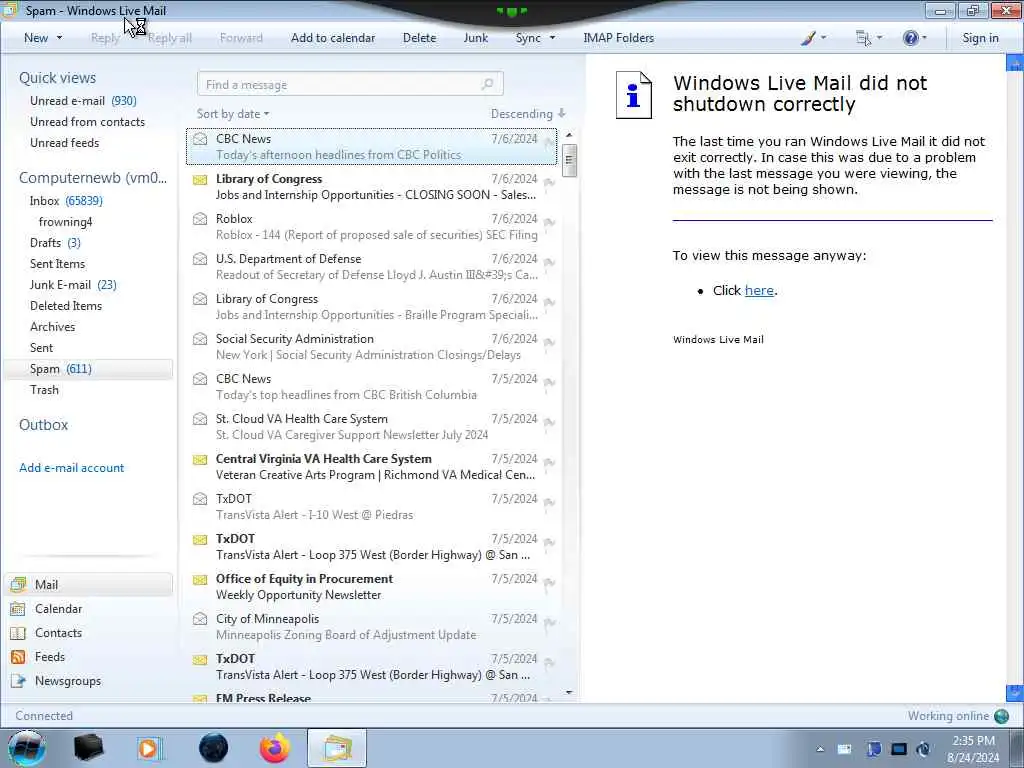
Task: Toggle flag on St. Cloud VA newsletter message
Action: [549, 423]
